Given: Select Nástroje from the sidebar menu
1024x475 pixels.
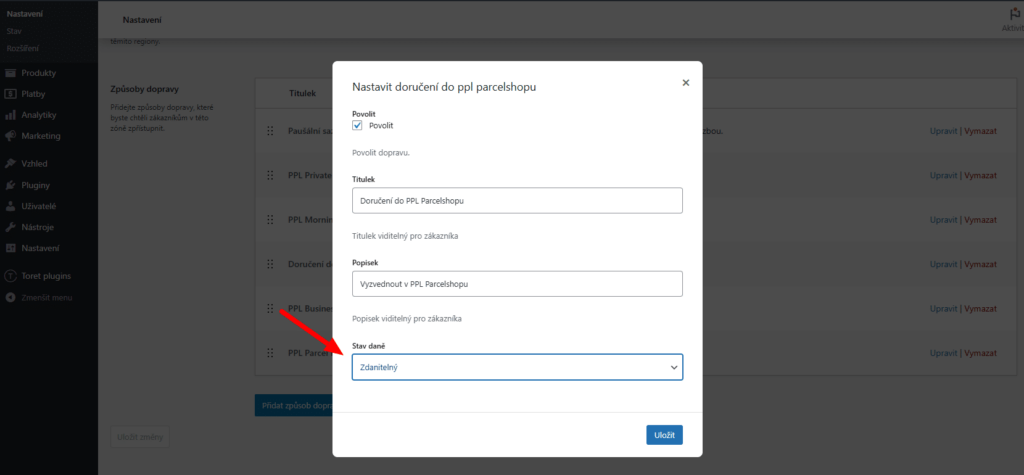Looking at the screenshot, I should (37, 227).
